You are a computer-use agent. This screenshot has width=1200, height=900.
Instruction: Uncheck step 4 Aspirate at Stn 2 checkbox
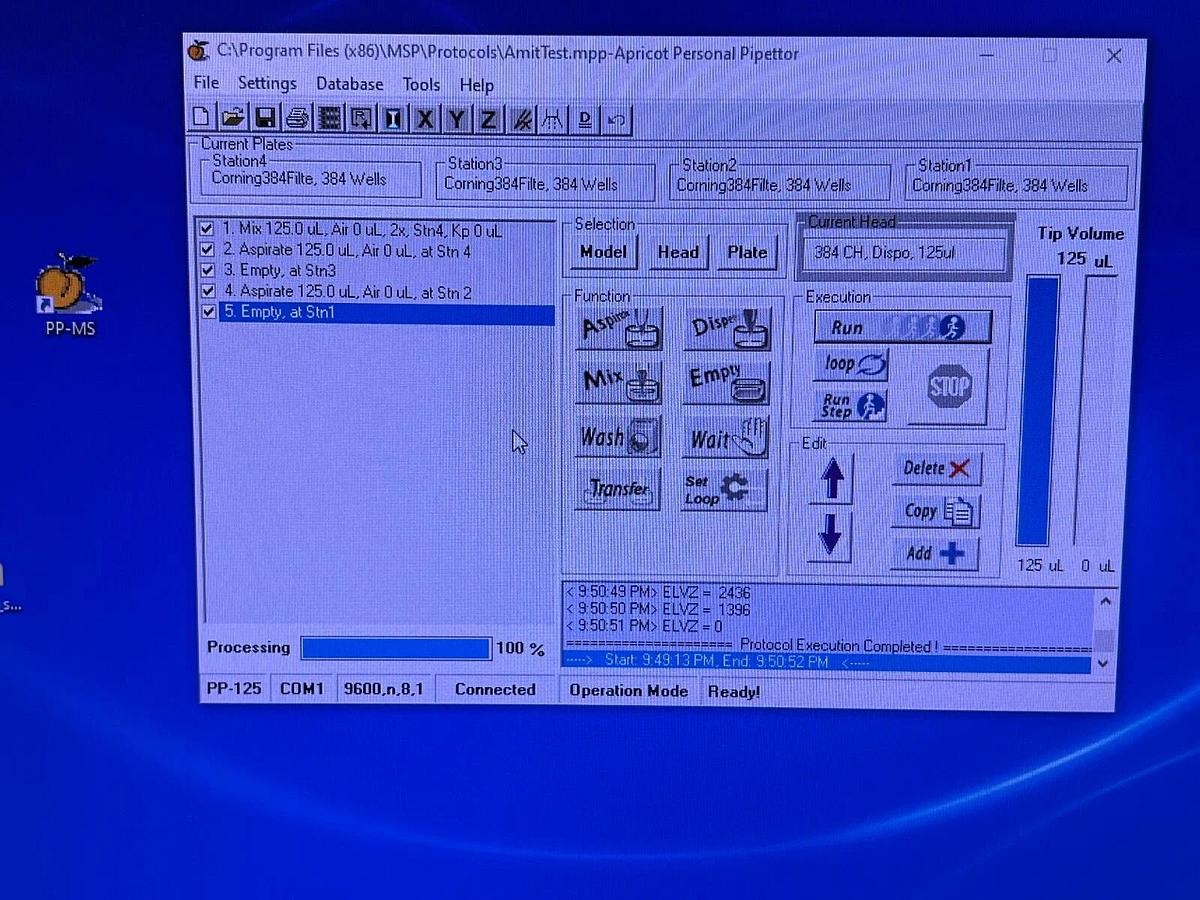pyautogui.click(x=207, y=292)
